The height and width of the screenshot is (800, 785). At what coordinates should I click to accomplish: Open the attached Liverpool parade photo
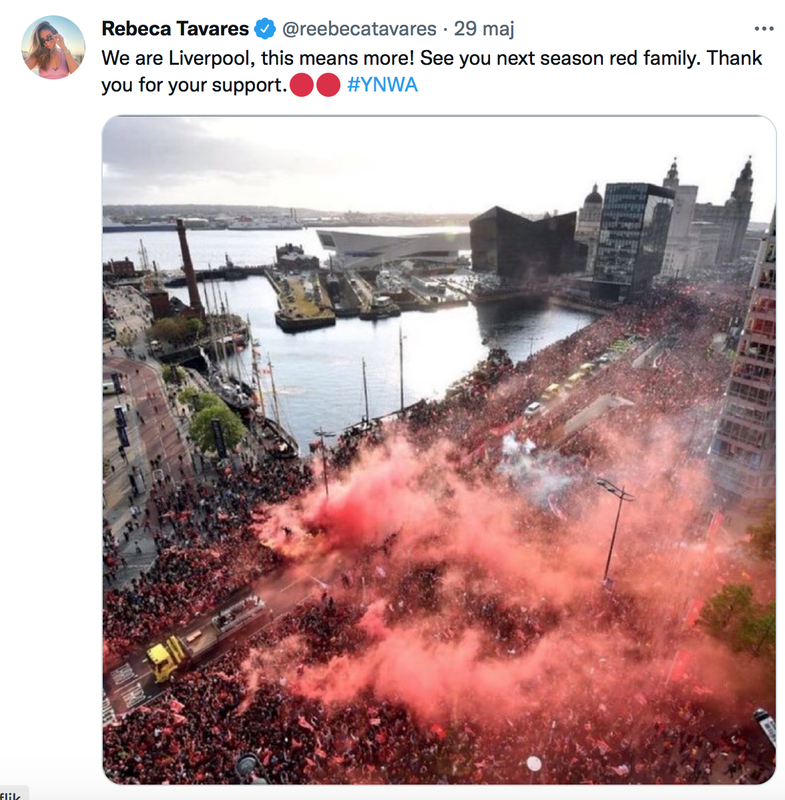pyautogui.click(x=439, y=449)
